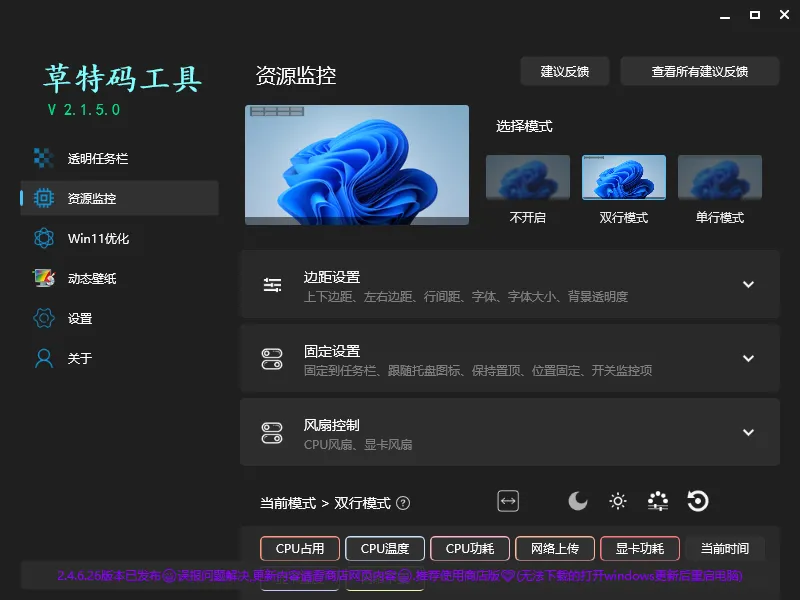Toggle the CPU功耗 monitor item
Image resolution: width=800 pixels, height=600 pixels.
[470, 549]
